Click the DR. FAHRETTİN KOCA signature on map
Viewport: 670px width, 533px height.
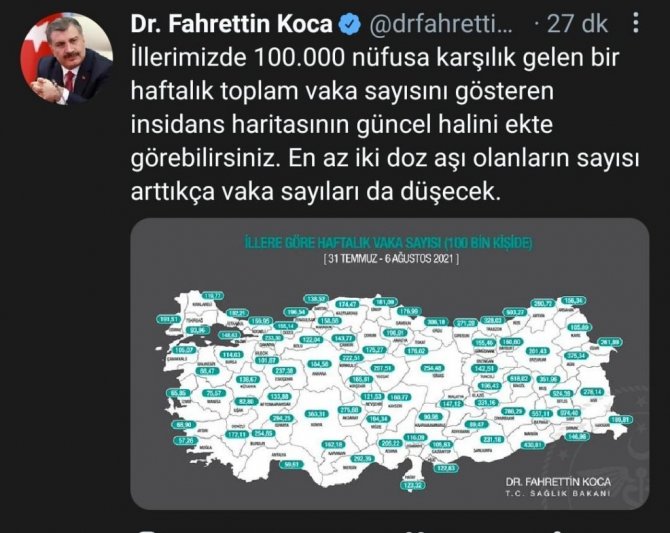558,482
